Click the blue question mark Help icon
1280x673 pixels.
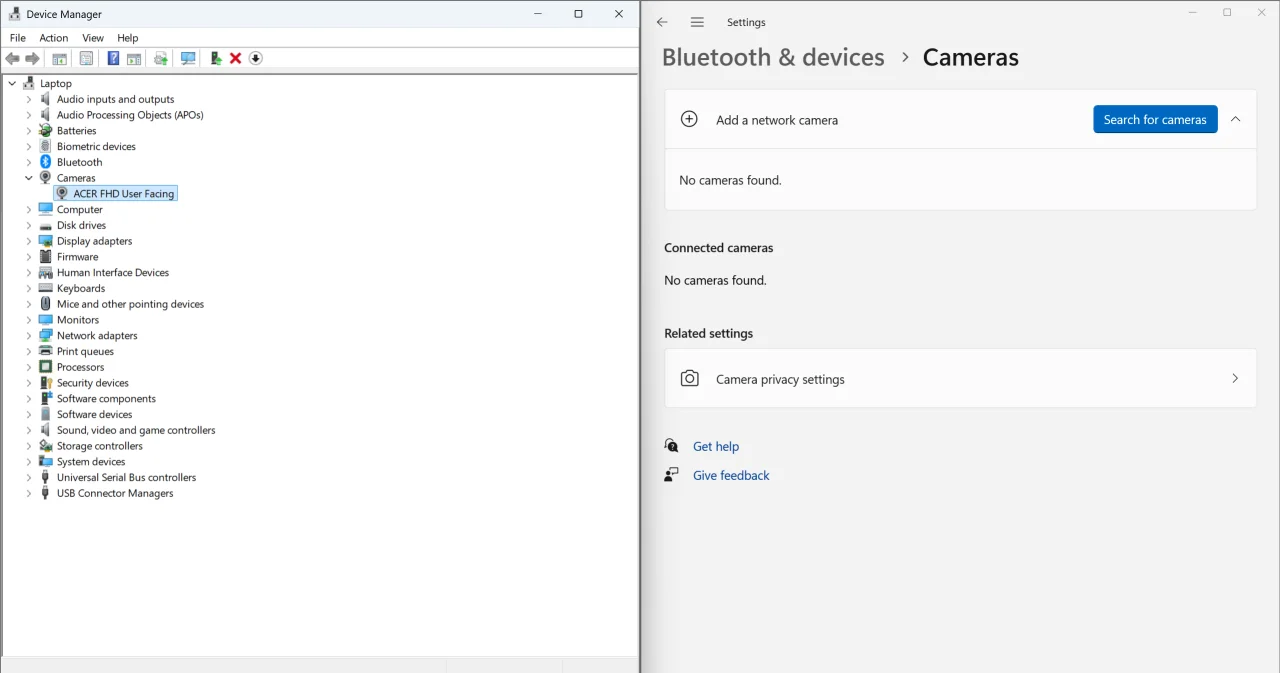tap(113, 59)
